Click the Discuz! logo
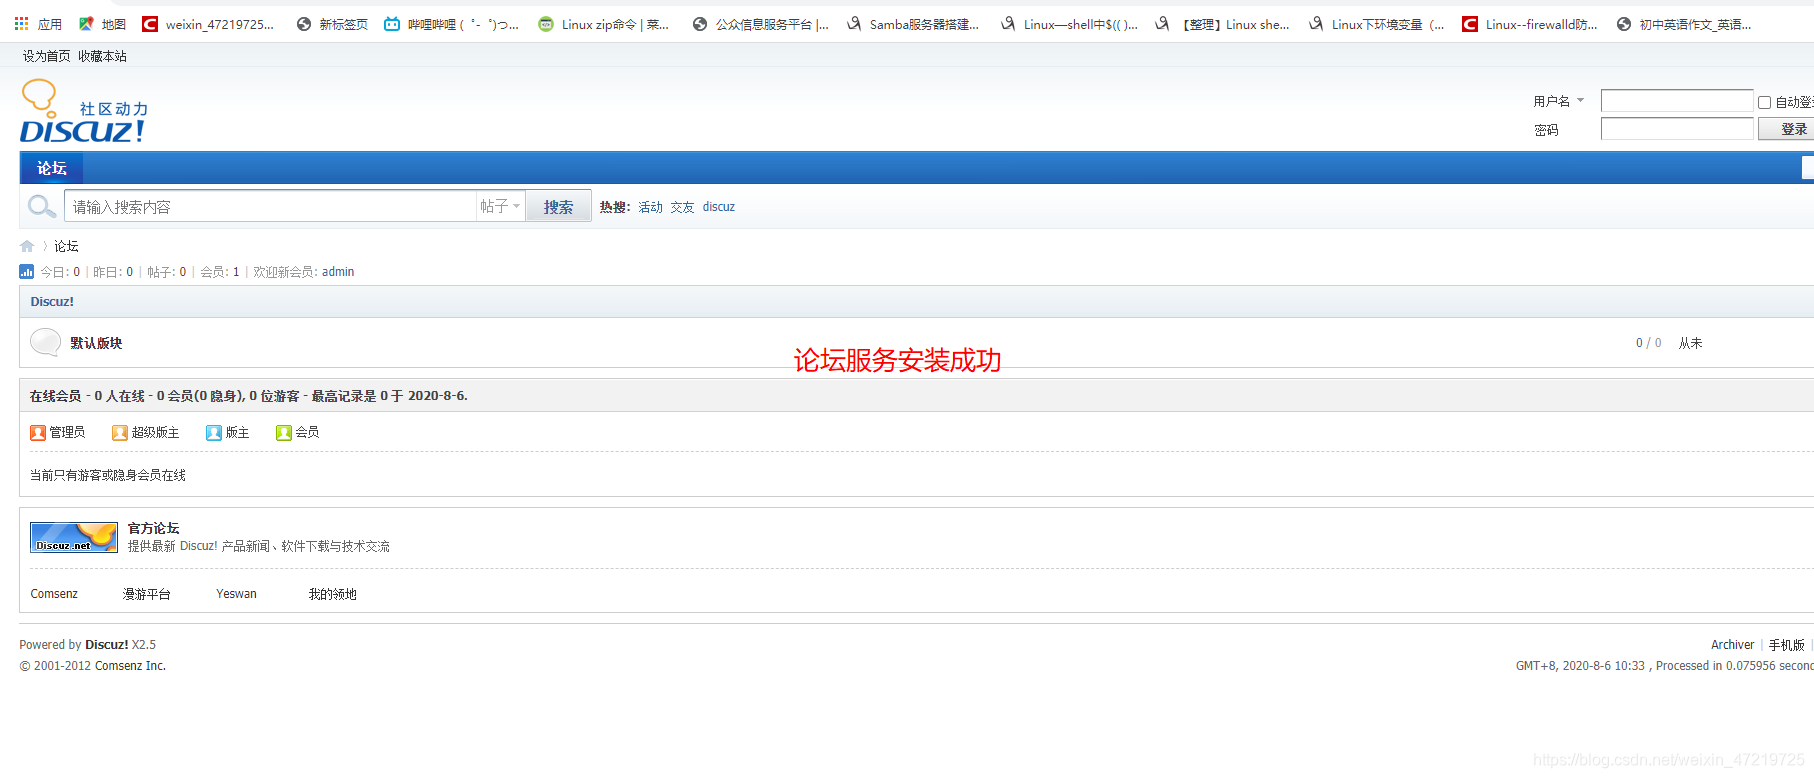Screen dimensions: 1814x778 [84, 112]
